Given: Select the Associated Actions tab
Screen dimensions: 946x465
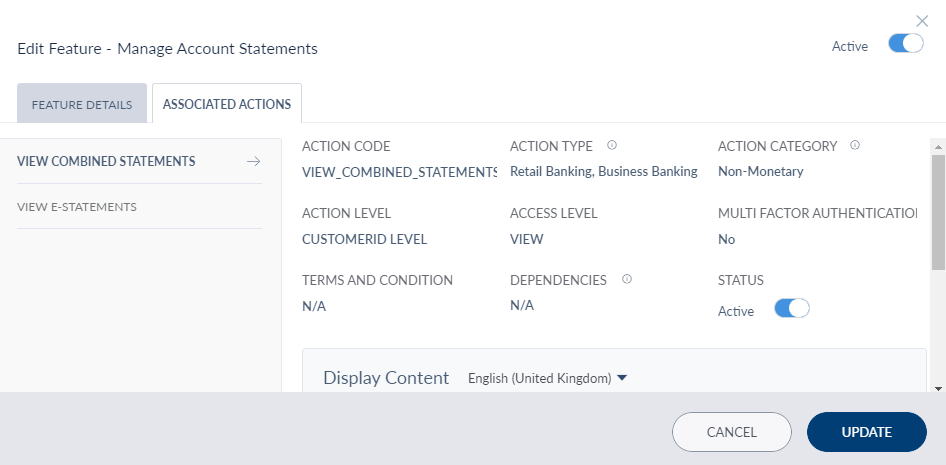Looking at the screenshot, I should point(227,104).
